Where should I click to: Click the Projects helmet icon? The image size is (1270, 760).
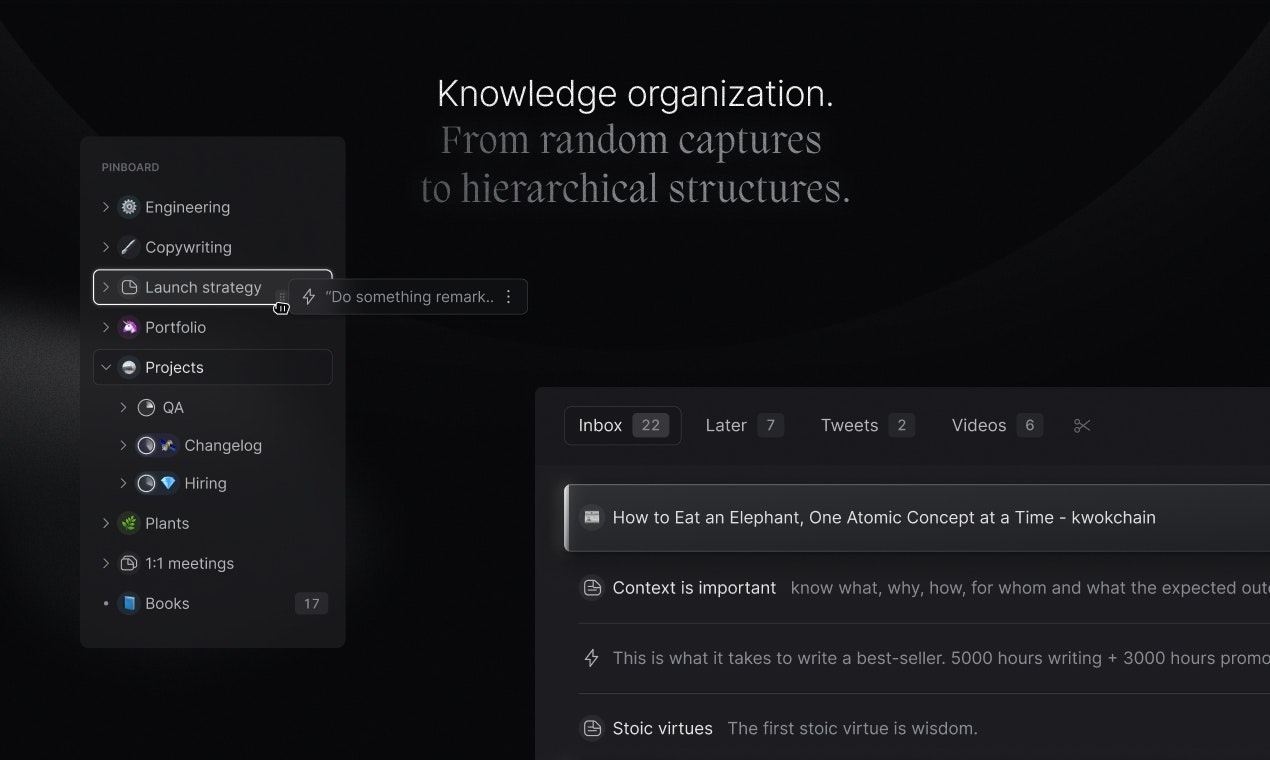pos(128,367)
